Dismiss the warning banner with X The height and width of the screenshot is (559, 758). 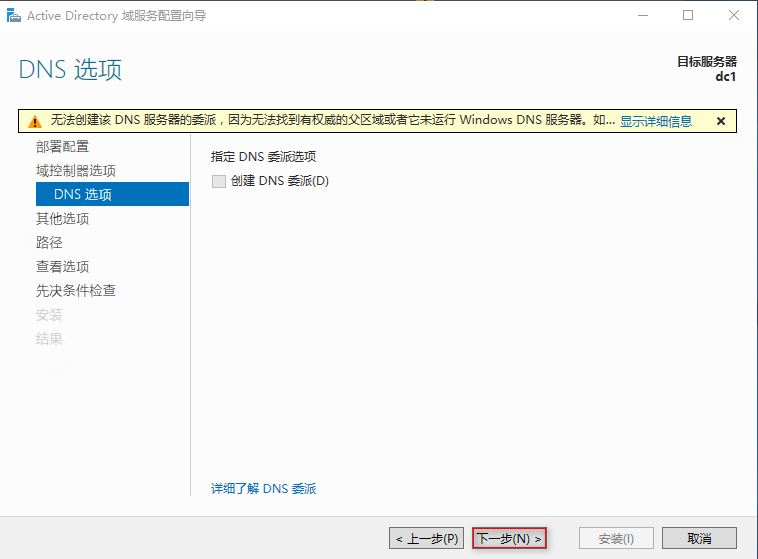720,121
